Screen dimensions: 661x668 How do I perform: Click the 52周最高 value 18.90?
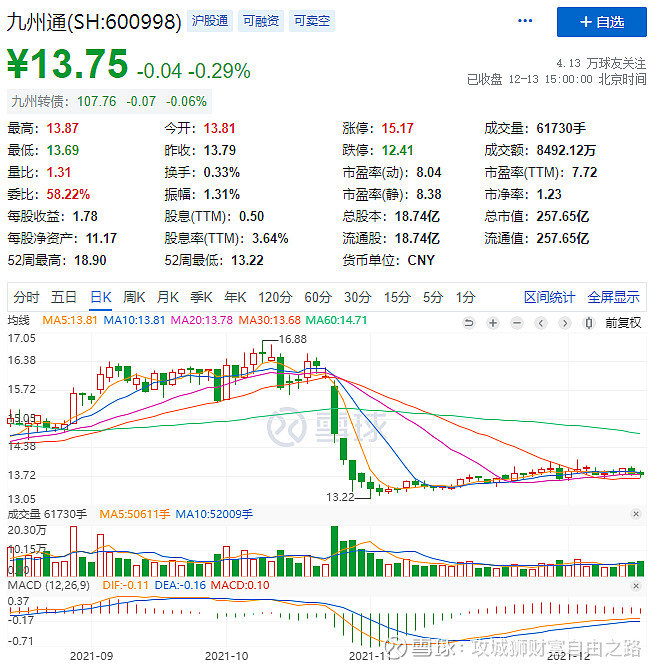[90, 260]
